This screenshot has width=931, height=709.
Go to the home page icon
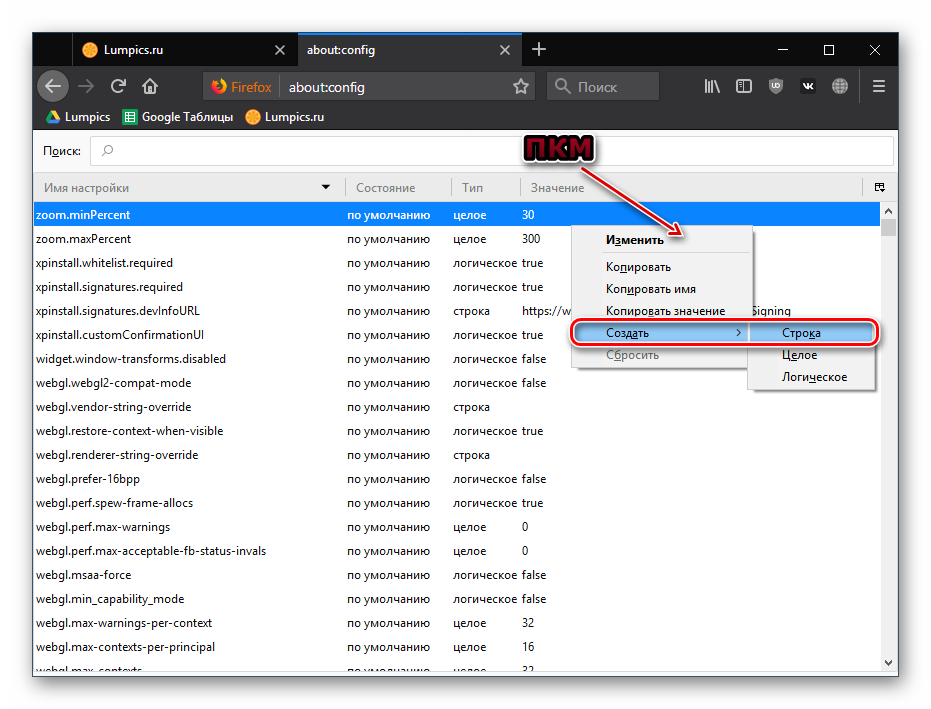point(150,86)
